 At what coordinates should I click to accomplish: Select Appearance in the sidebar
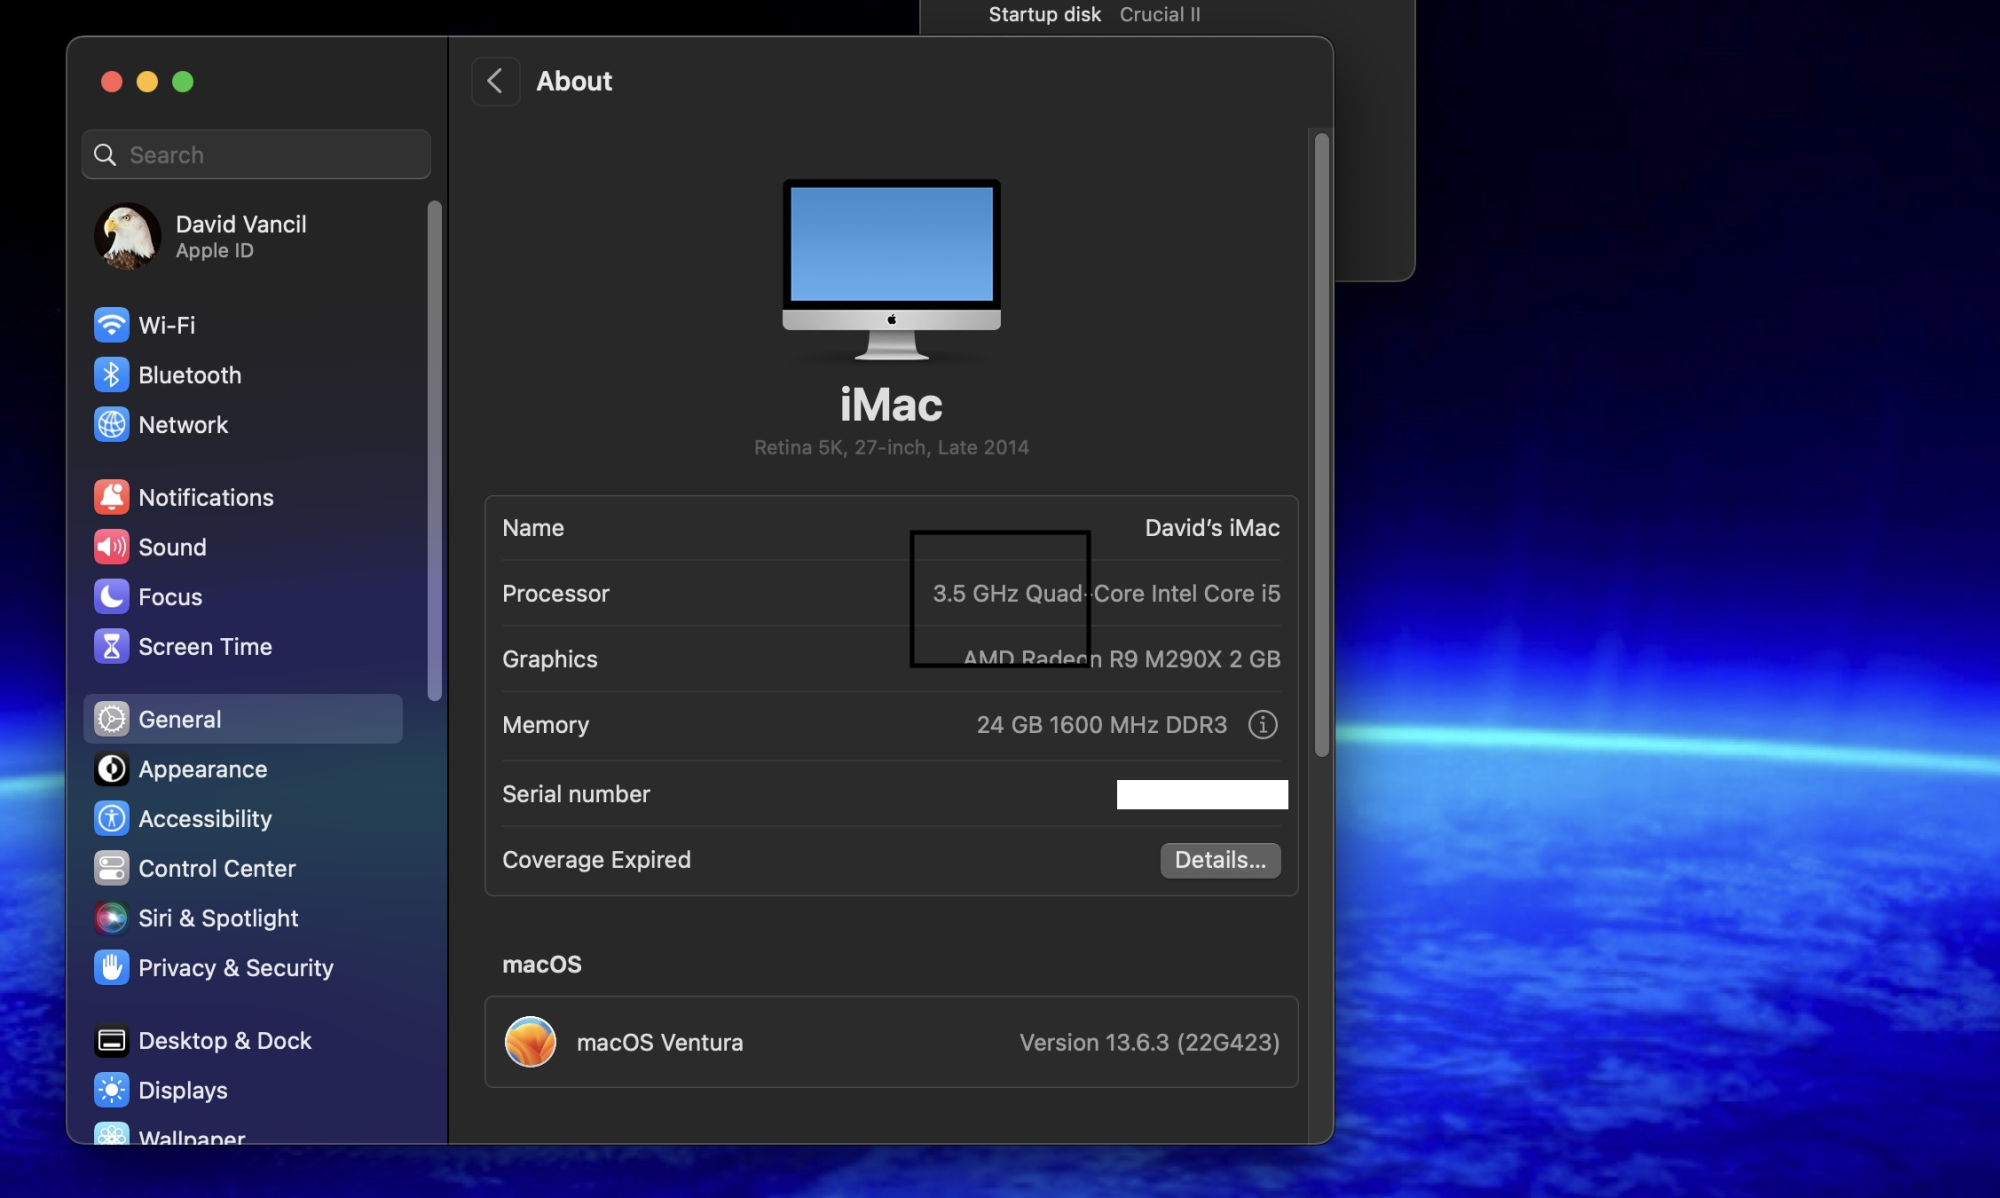point(203,769)
